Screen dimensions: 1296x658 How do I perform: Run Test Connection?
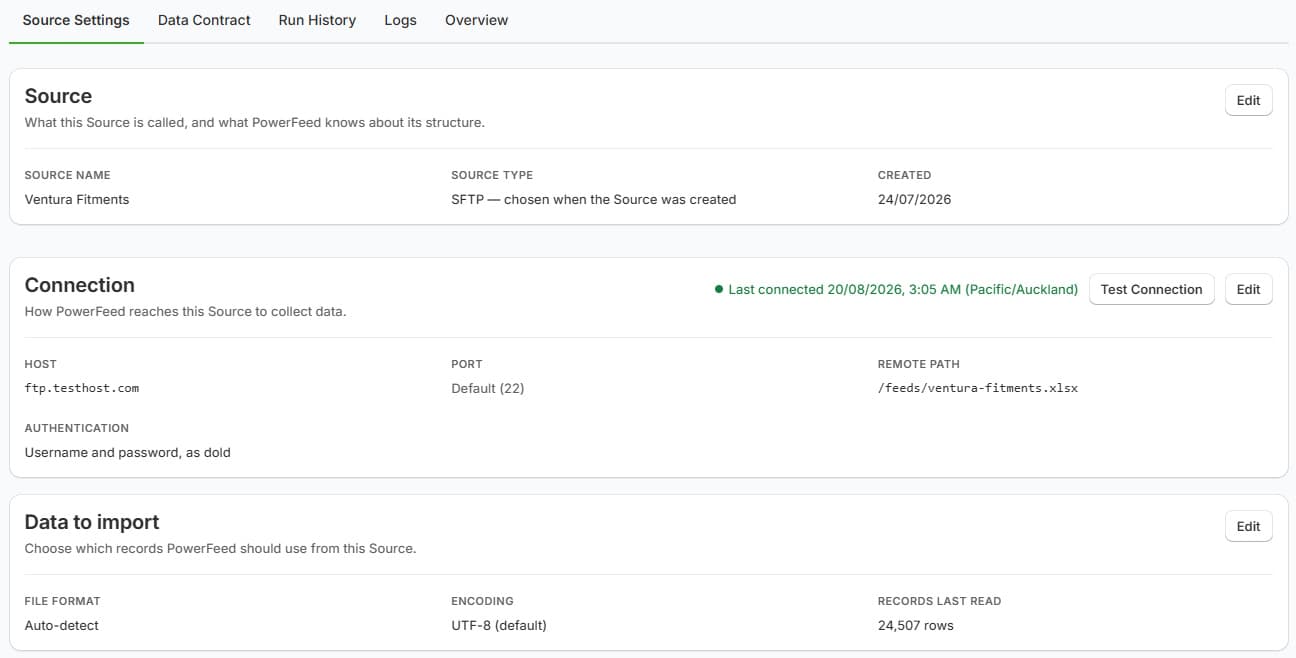point(1151,289)
